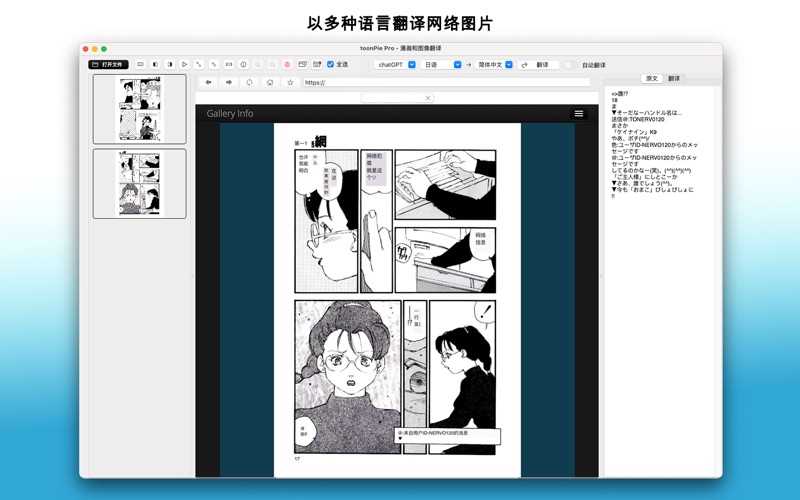The image size is (800, 500).
Task: Select the second manga page thumbnail
Action: 139,183
